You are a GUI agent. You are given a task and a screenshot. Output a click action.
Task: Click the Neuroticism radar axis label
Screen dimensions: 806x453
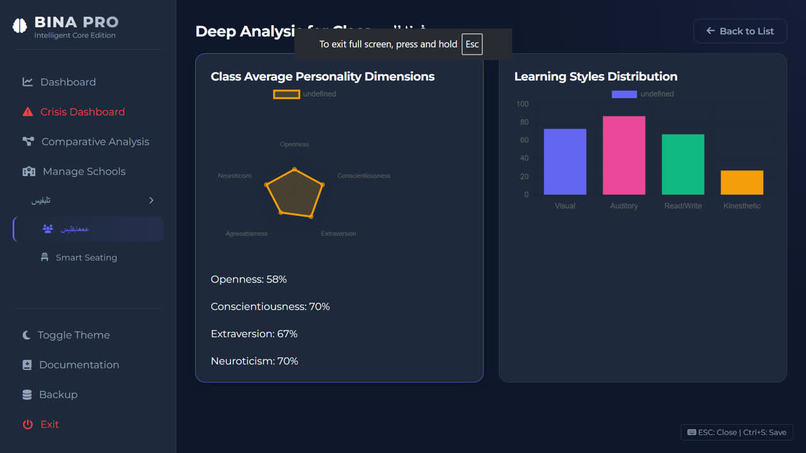(x=235, y=176)
